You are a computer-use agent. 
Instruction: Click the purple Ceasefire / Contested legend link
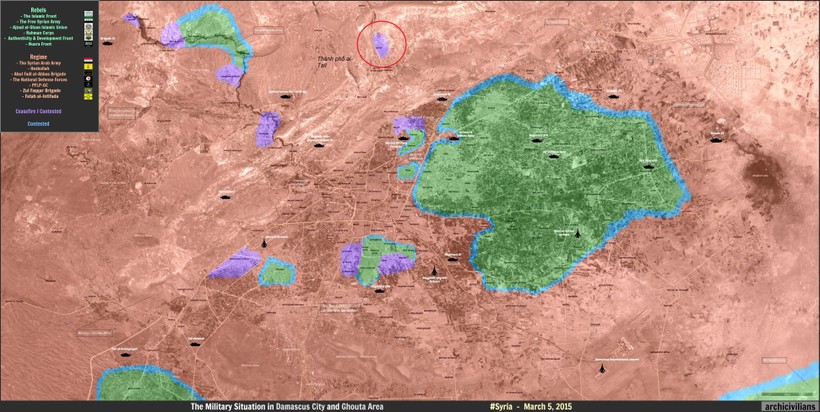click(39, 111)
